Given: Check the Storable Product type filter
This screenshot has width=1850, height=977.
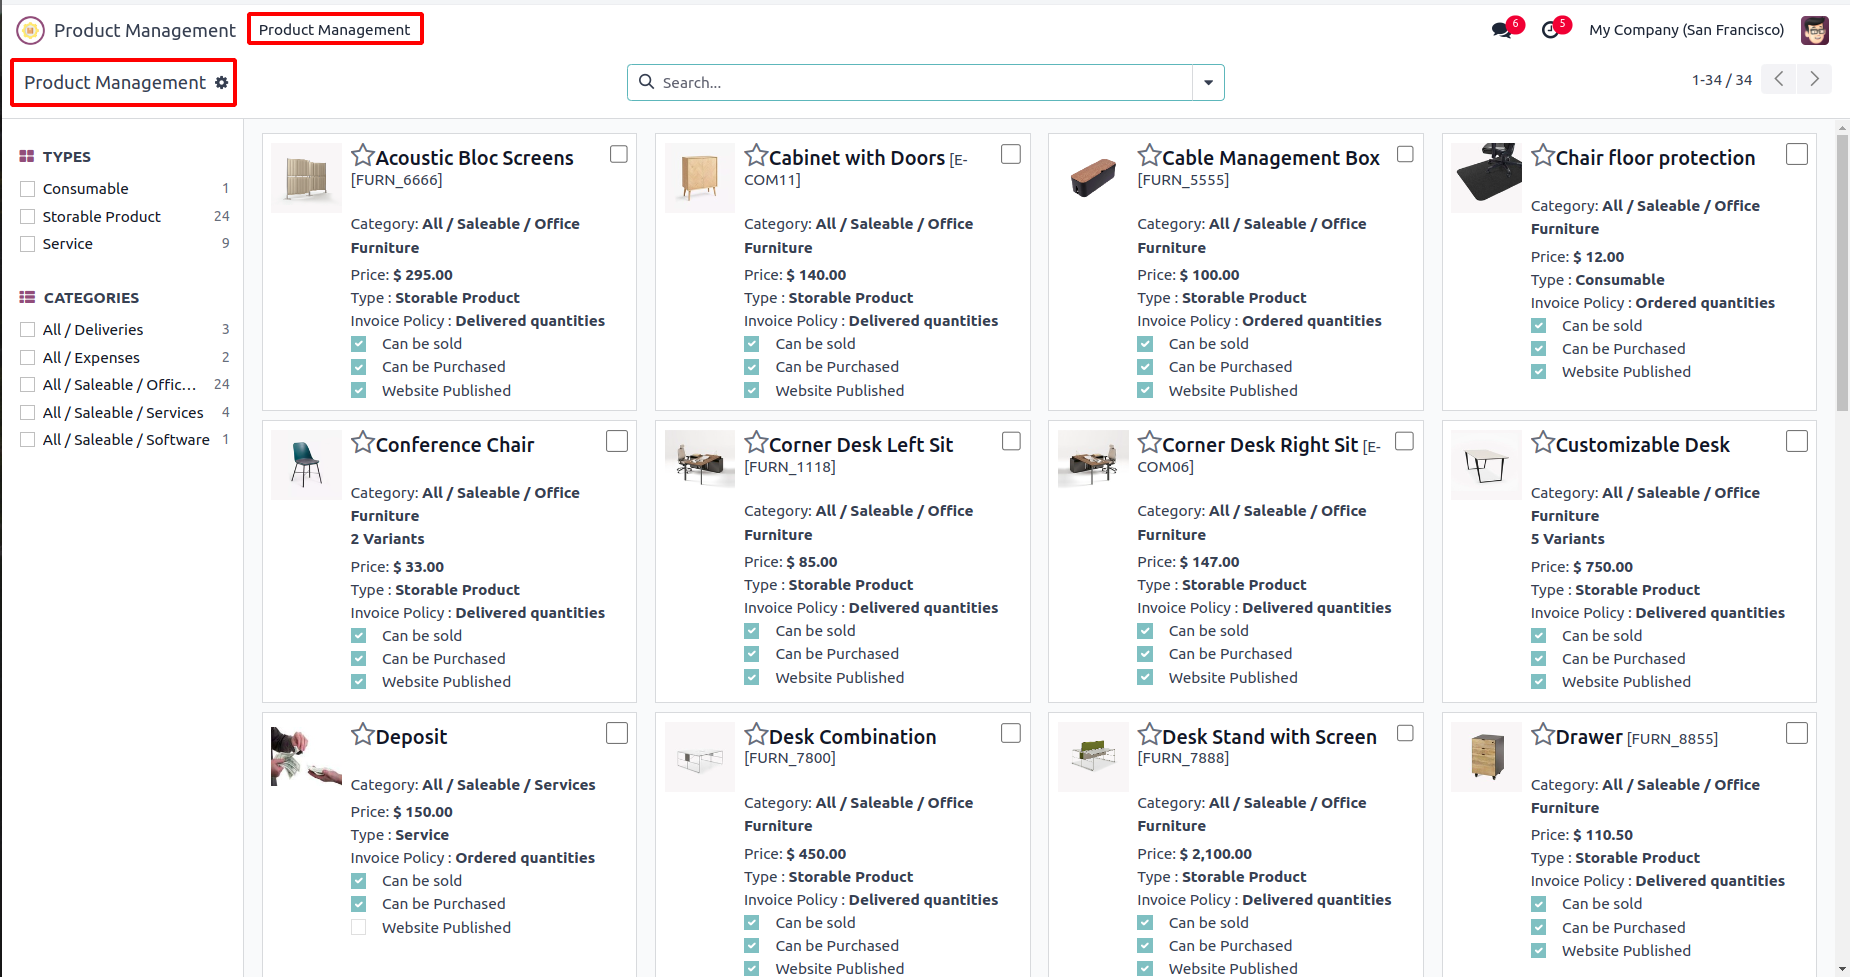Looking at the screenshot, I should pos(28,216).
